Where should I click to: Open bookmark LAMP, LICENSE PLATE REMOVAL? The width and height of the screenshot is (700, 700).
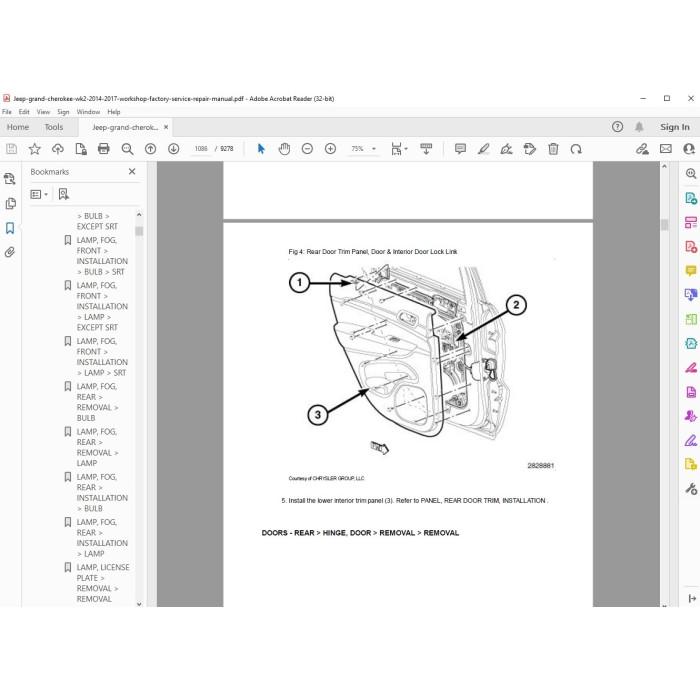click(x=103, y=583)
